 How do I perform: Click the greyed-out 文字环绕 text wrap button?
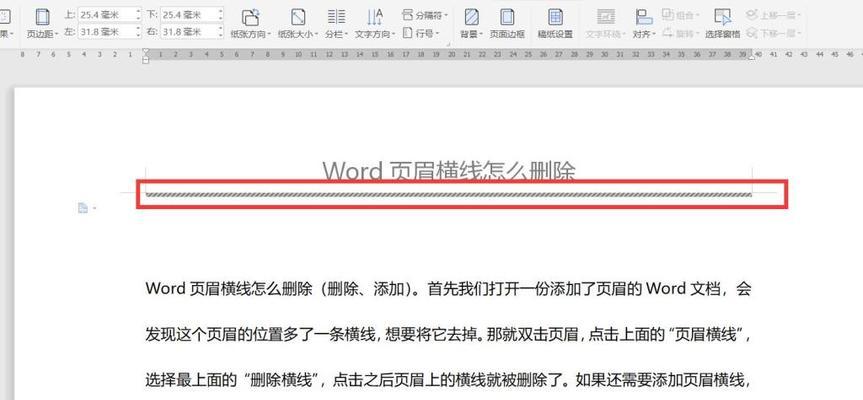(606, 23)
